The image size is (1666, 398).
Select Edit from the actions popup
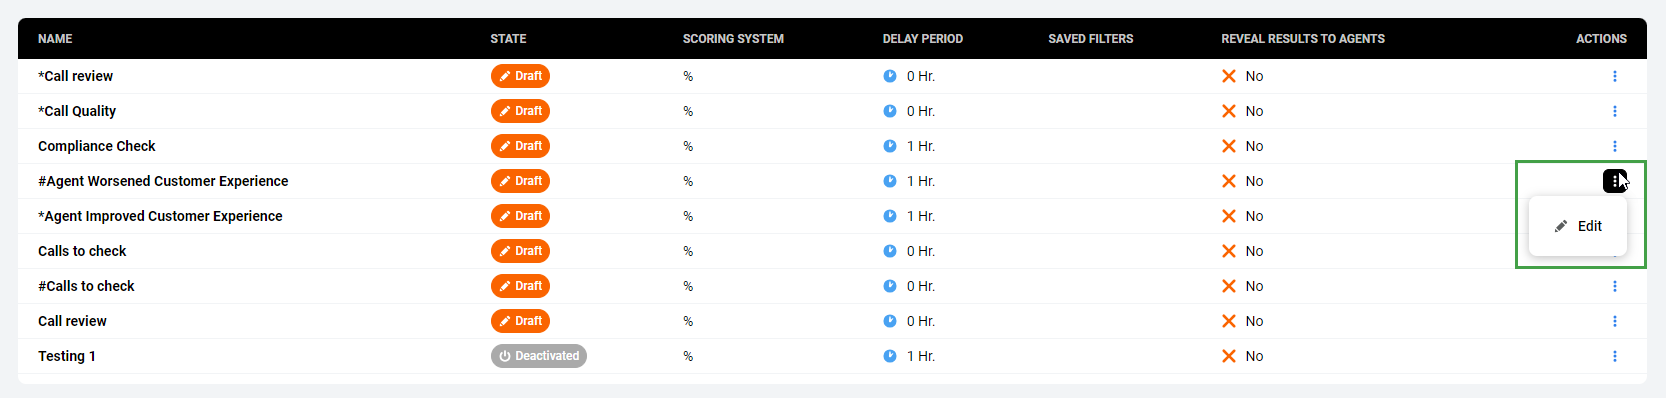click(x=1578, y=226)
